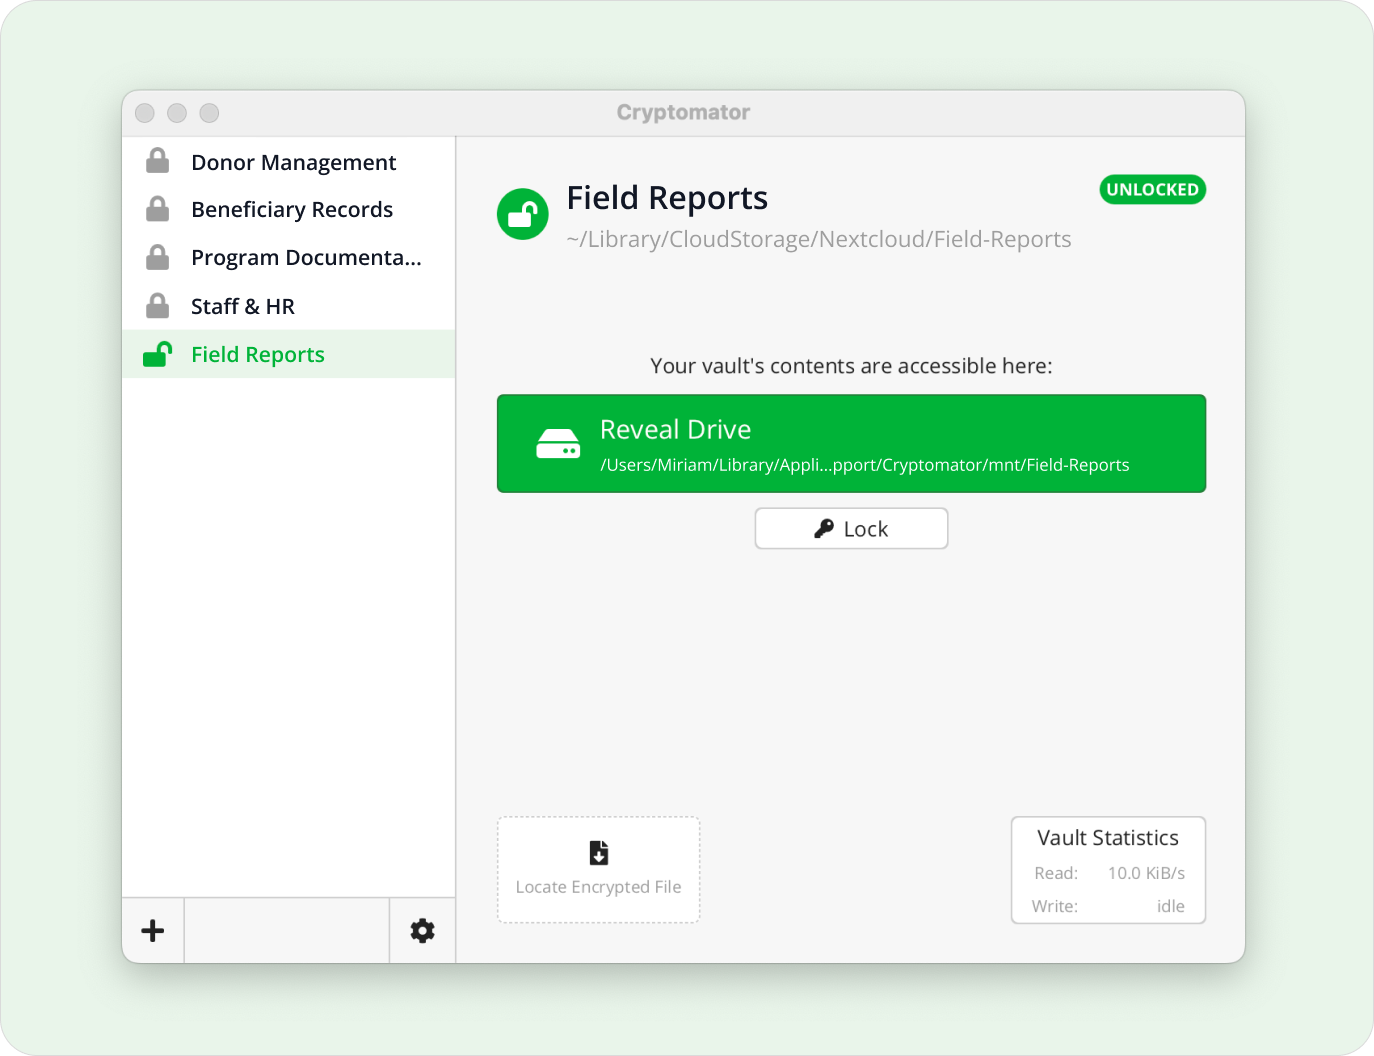
Task: Click the drive icon inside Reveal Drive button
Action: point(559,443)
